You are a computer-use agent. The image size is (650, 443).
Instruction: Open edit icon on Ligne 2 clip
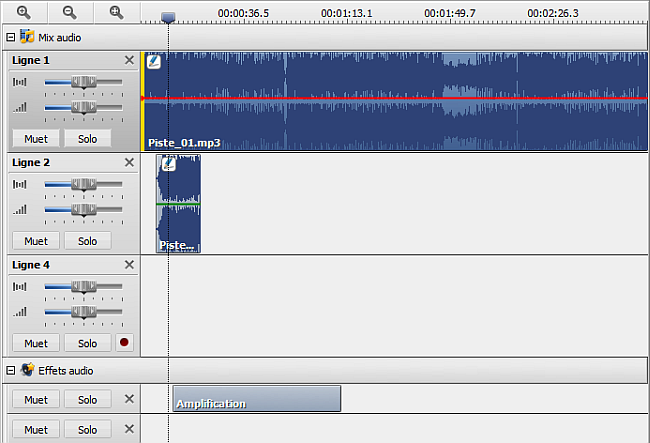[x=168, y=164]
